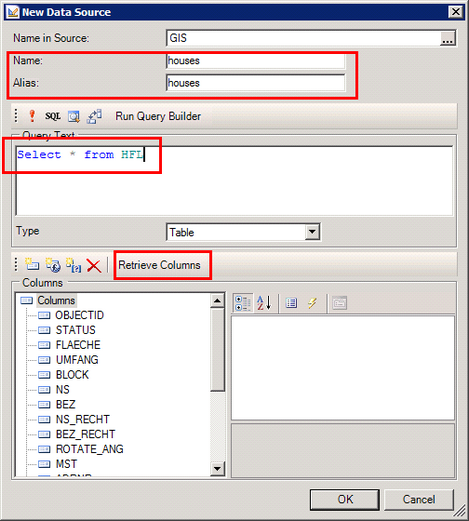Switch property grid to categorized view
The width and height of the screenshot is (469, 521).
(x=242, y=303)
